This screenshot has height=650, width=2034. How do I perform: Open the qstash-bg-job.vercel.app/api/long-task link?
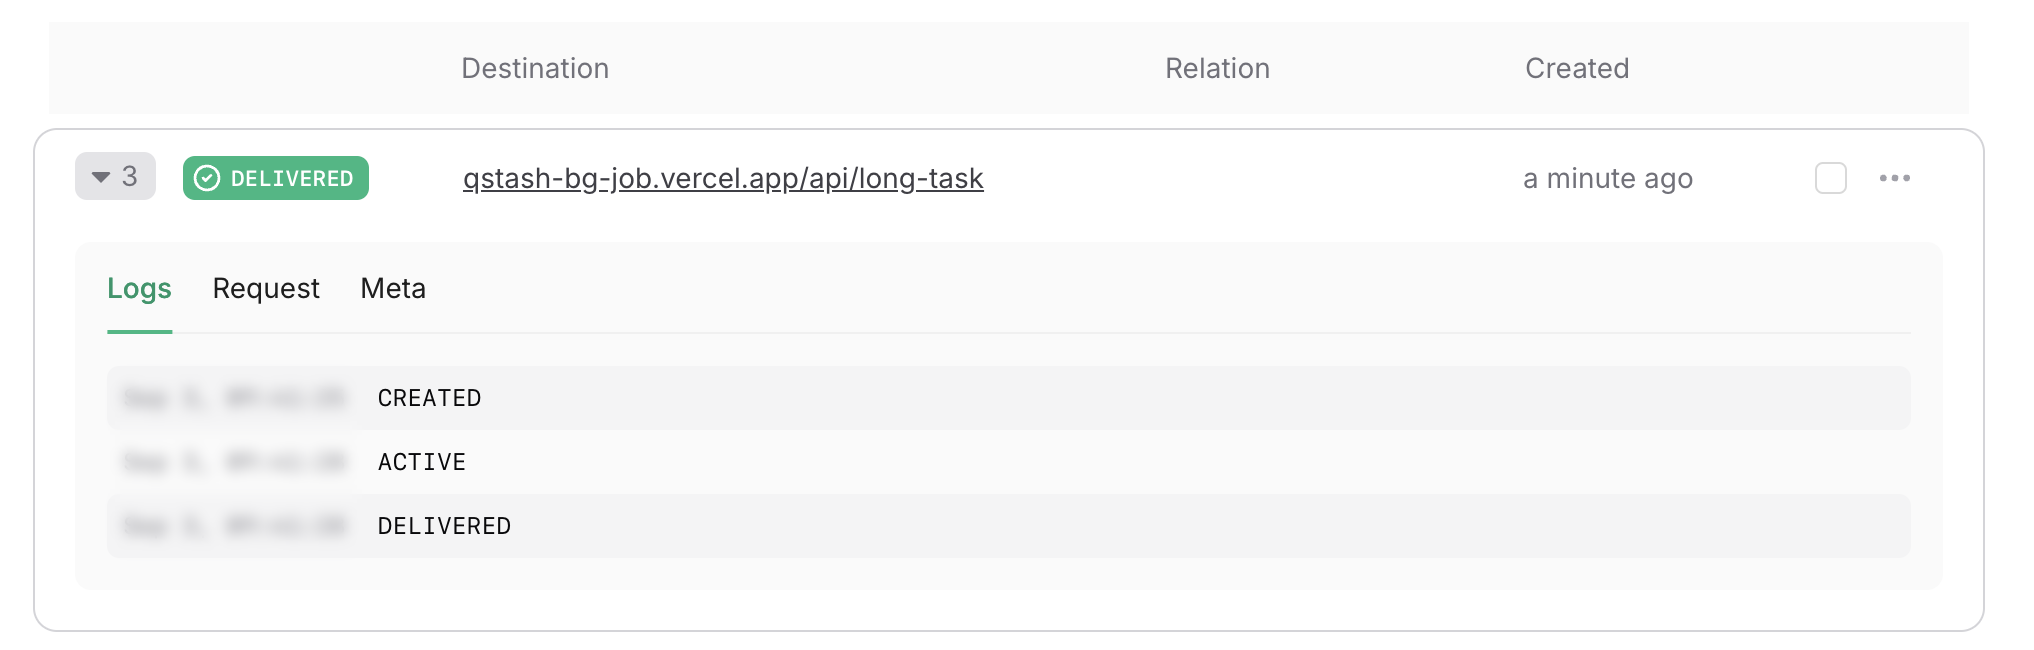[x=723, y=178]
